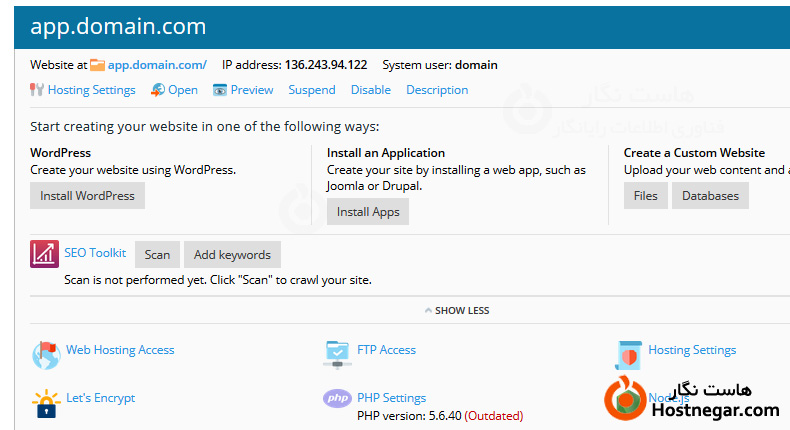Click the Add keywords button
790x430 pixels.
232,255
